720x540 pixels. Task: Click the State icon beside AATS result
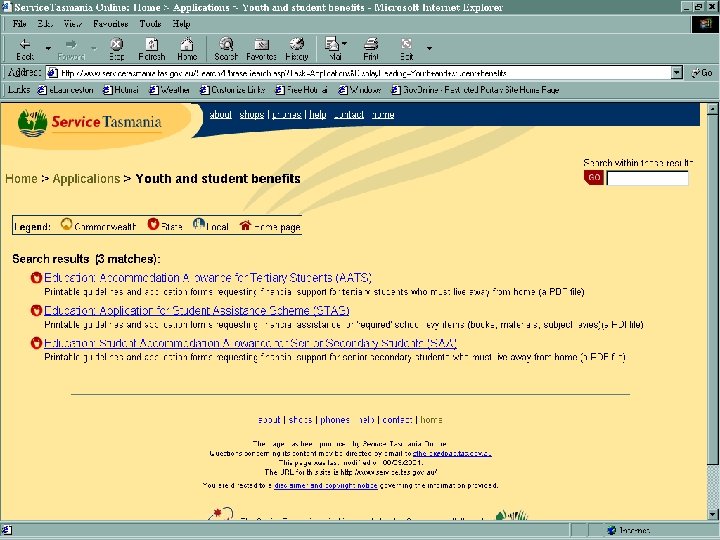tap(36, 277)
